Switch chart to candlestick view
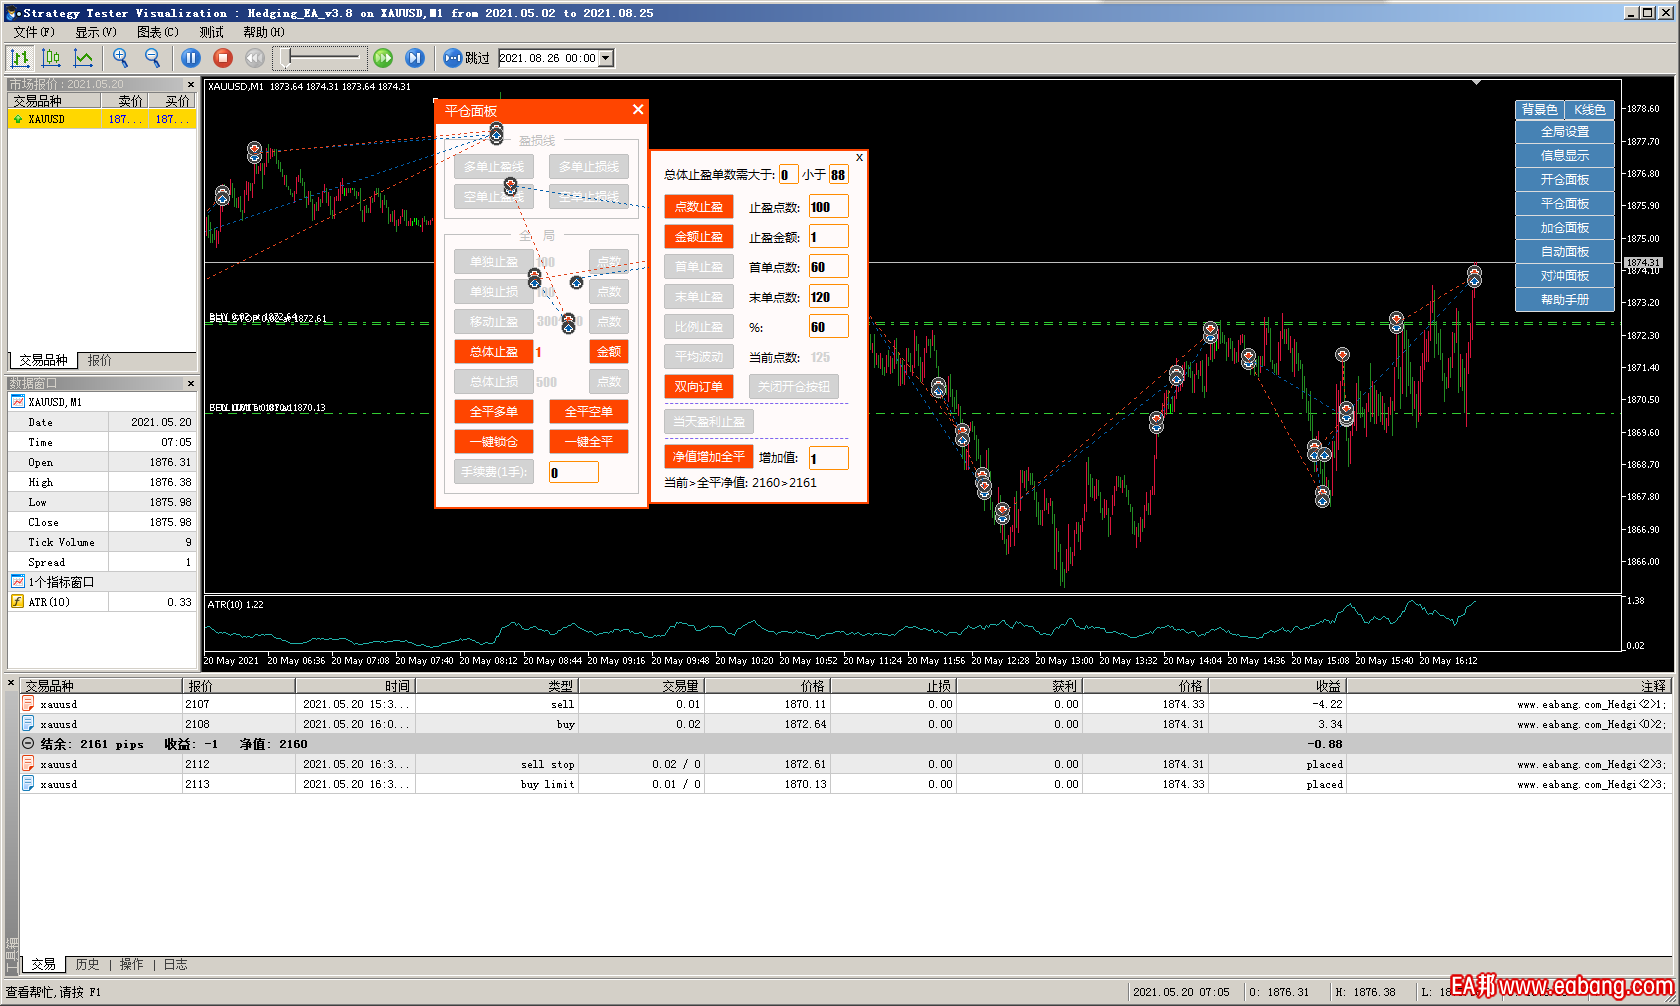This screenshot has height=1006, width=1680. click(x=51, y=58)
